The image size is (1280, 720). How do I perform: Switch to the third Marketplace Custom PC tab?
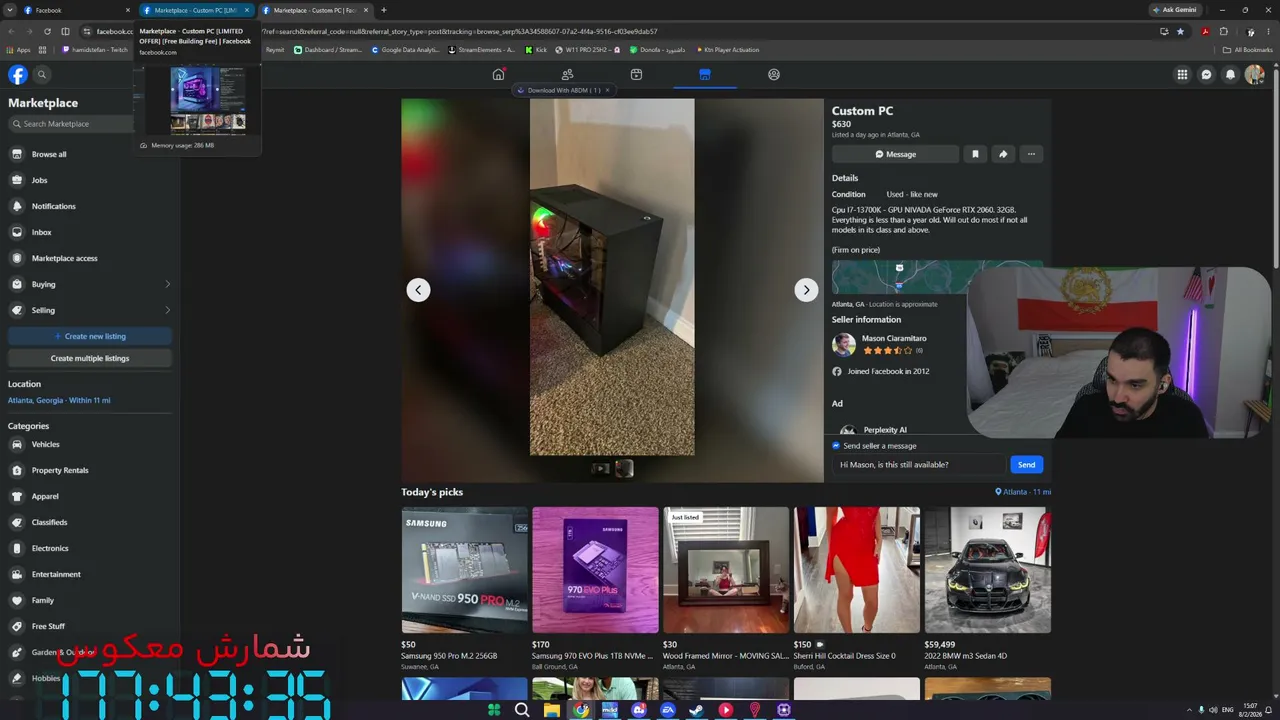(314, 10)
